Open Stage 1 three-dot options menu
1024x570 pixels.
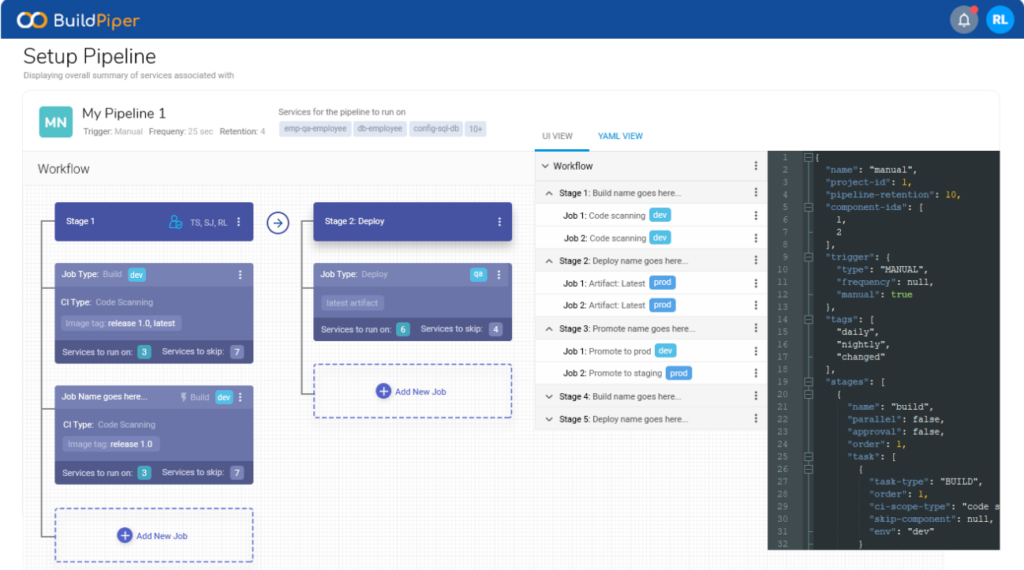point(239,222)
